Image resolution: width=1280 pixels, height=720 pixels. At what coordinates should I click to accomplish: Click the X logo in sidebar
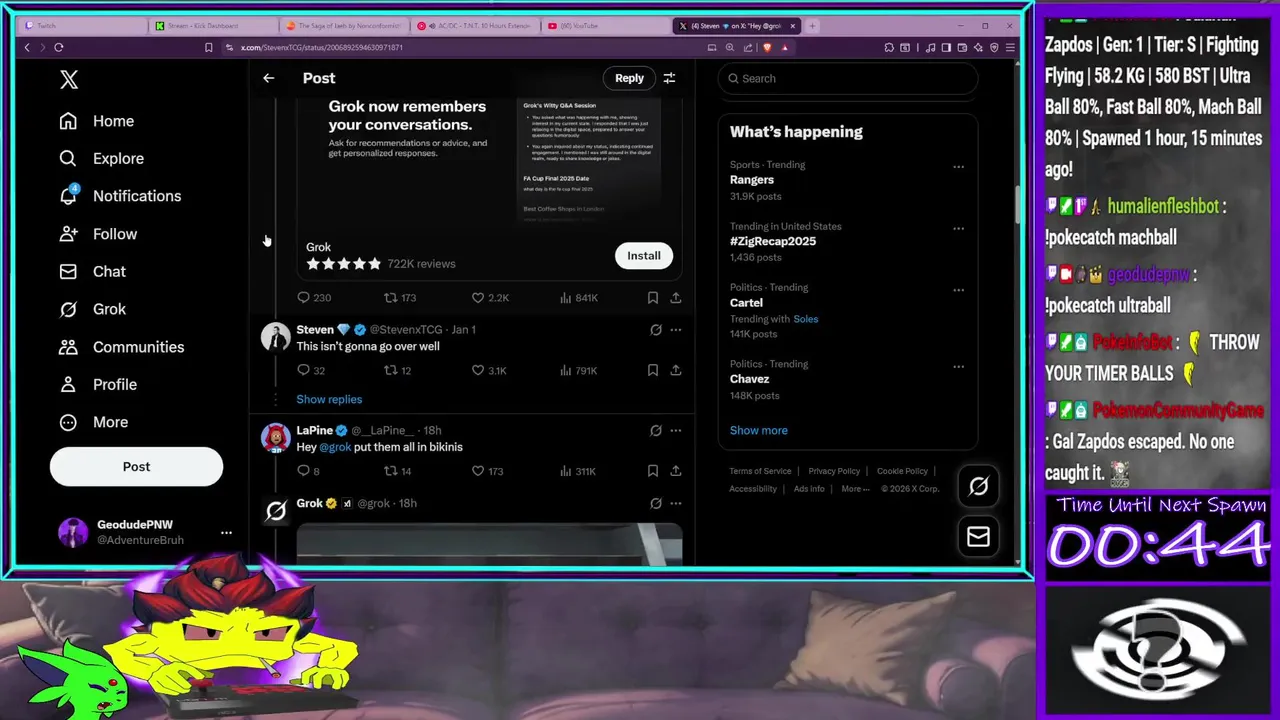tap(69, 80)
